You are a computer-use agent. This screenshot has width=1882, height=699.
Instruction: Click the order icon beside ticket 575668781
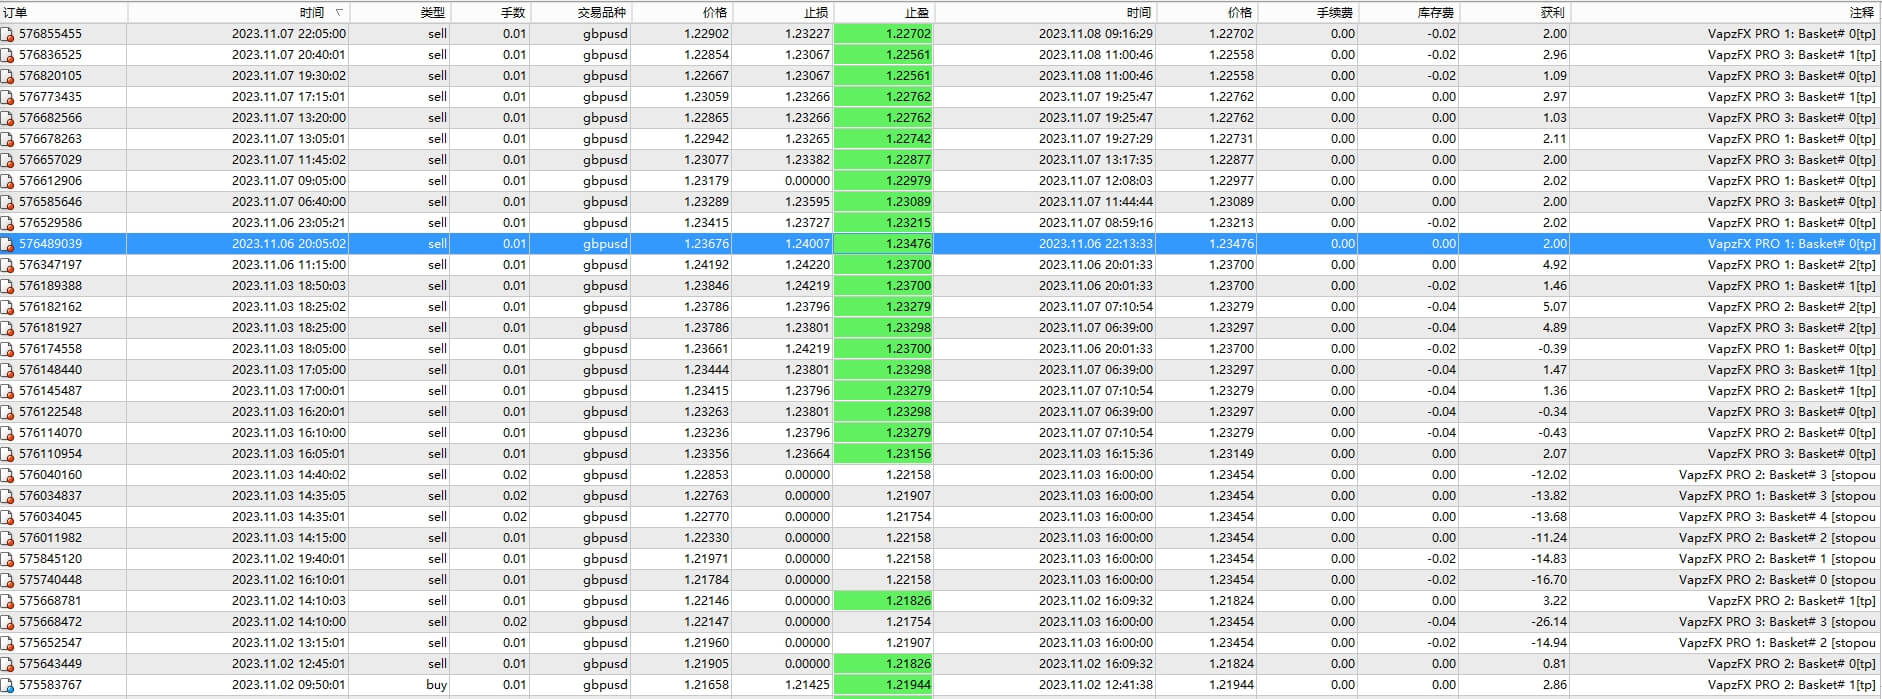[x=8, y=601]
